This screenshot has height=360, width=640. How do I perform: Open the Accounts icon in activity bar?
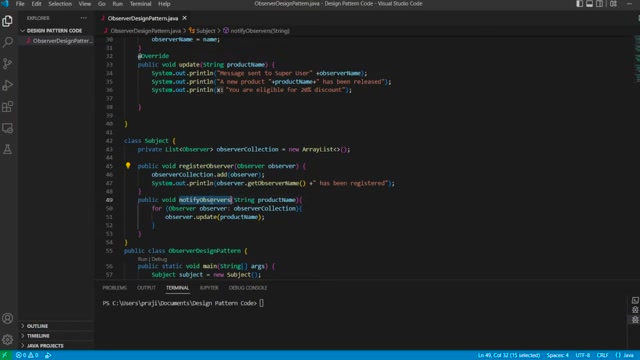point(7,318)
